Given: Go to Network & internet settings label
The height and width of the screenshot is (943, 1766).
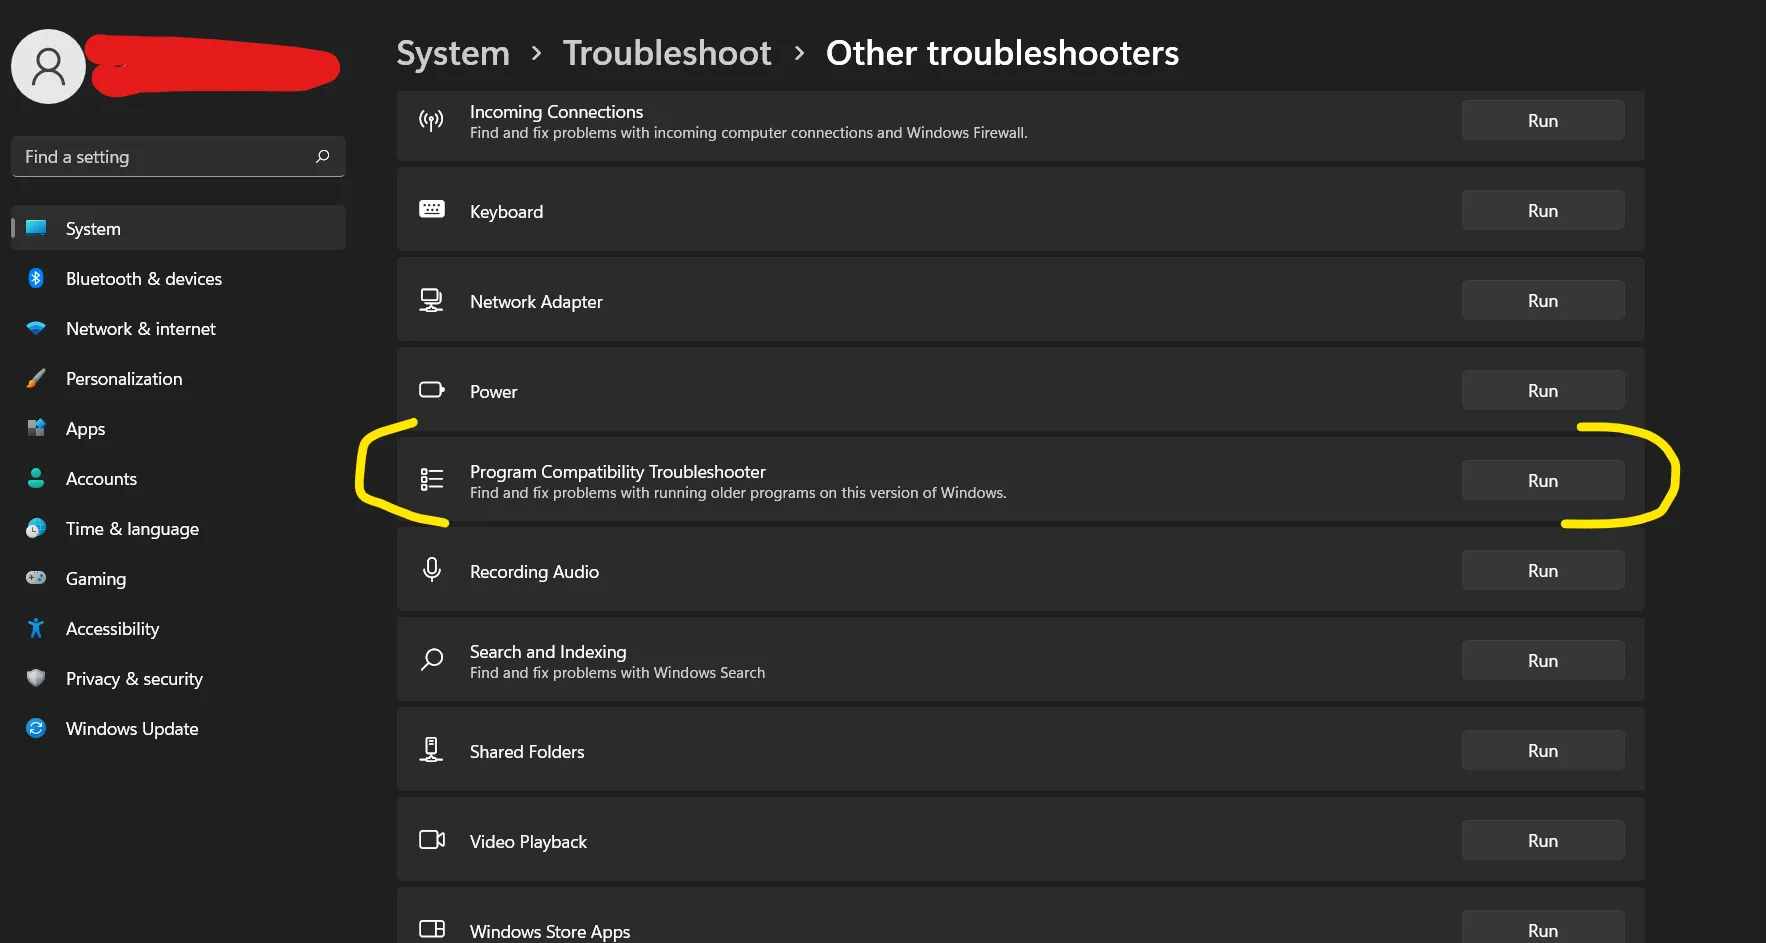Looking at the screenshot, I should [x=141, y=329].
